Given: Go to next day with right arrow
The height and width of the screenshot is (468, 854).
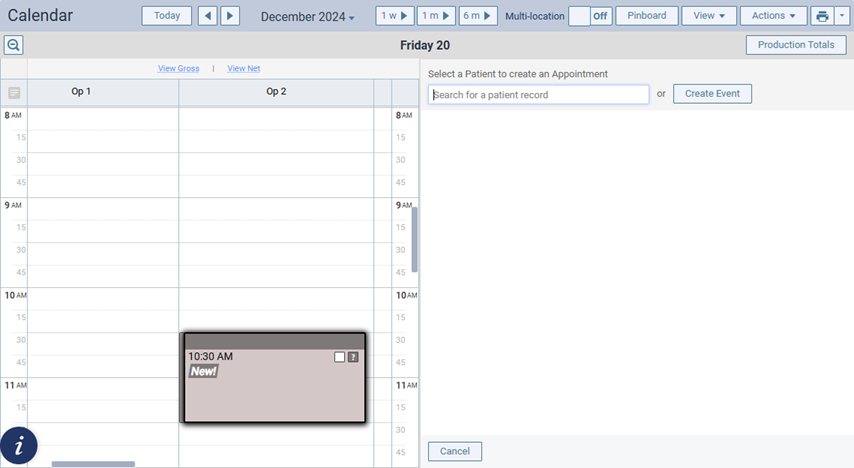Looking at the screenshot, I should (230, 16).
